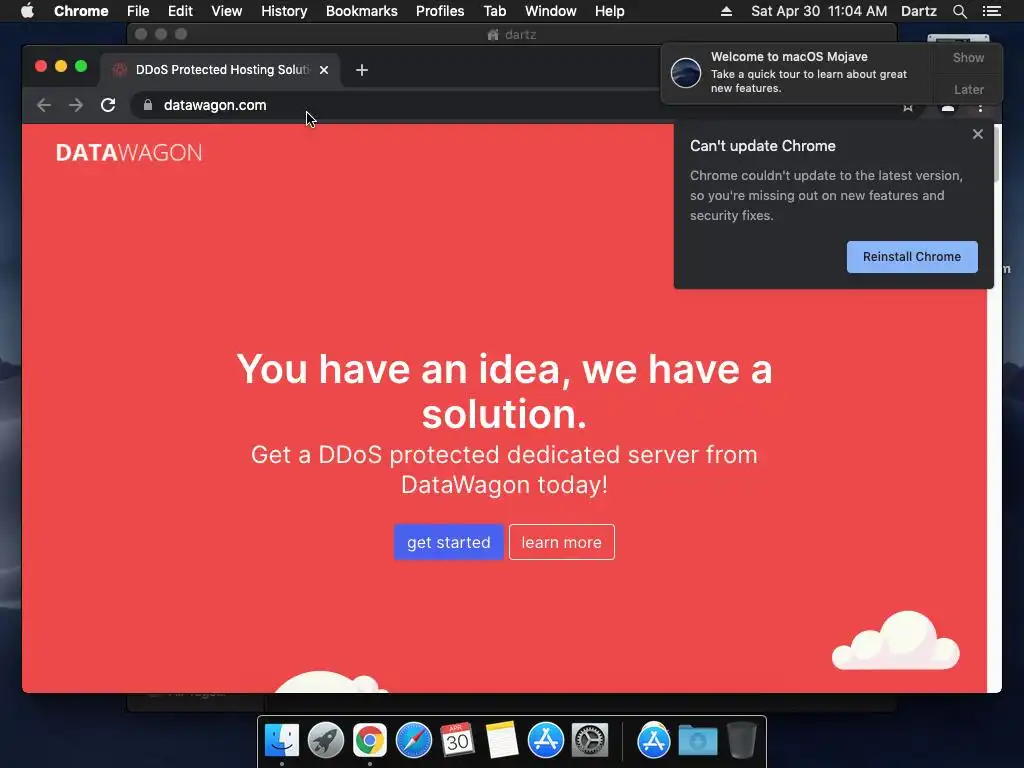Open Google Chrome from the Dock
This screenshot has height=768, width=1024.
pos(370,741)
